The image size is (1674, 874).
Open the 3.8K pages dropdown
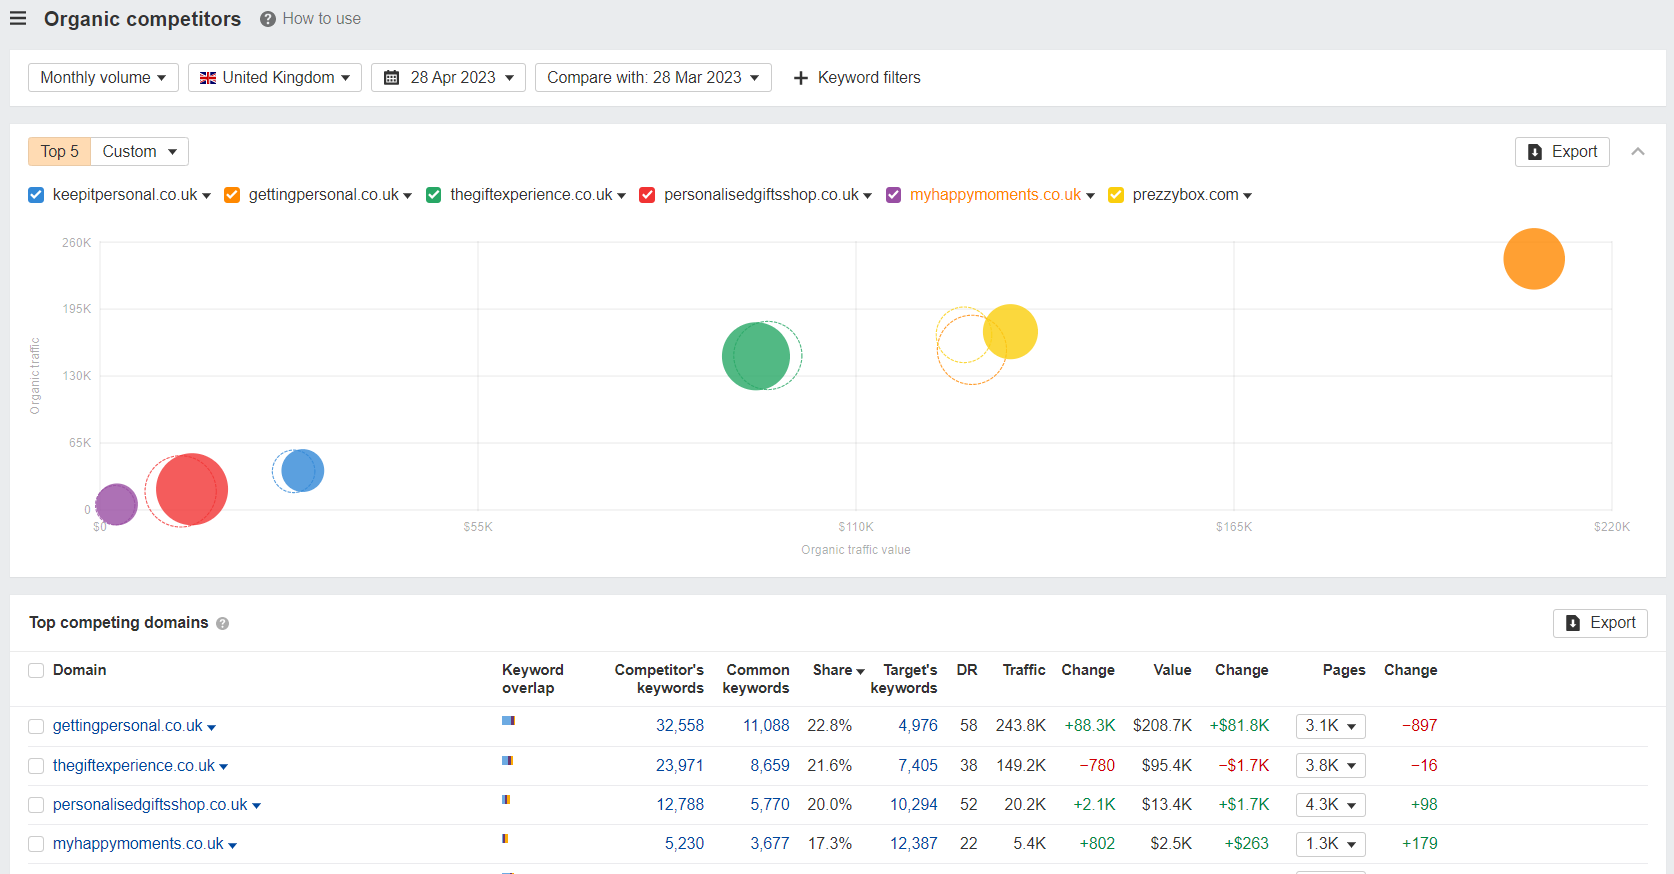(x=1330, y=766)
